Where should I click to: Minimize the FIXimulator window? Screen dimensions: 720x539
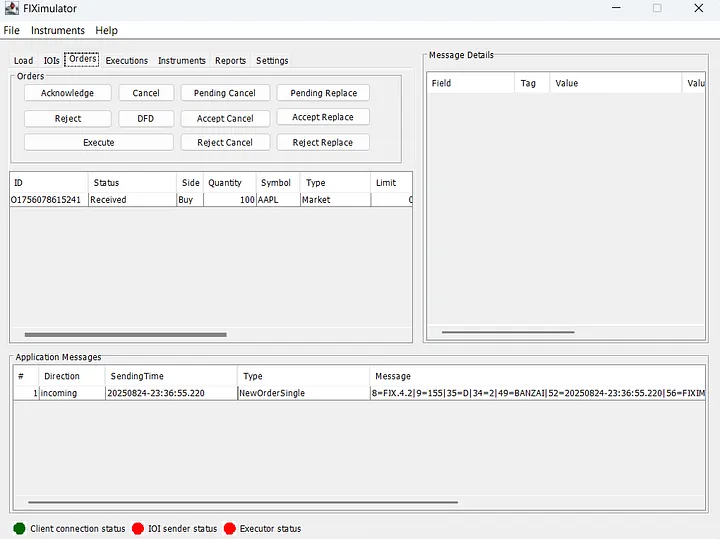pos(616,8)
